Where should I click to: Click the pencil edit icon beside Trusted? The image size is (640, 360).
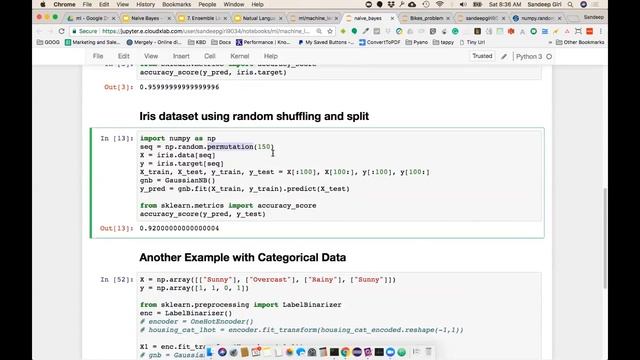(x=504, y=56)
